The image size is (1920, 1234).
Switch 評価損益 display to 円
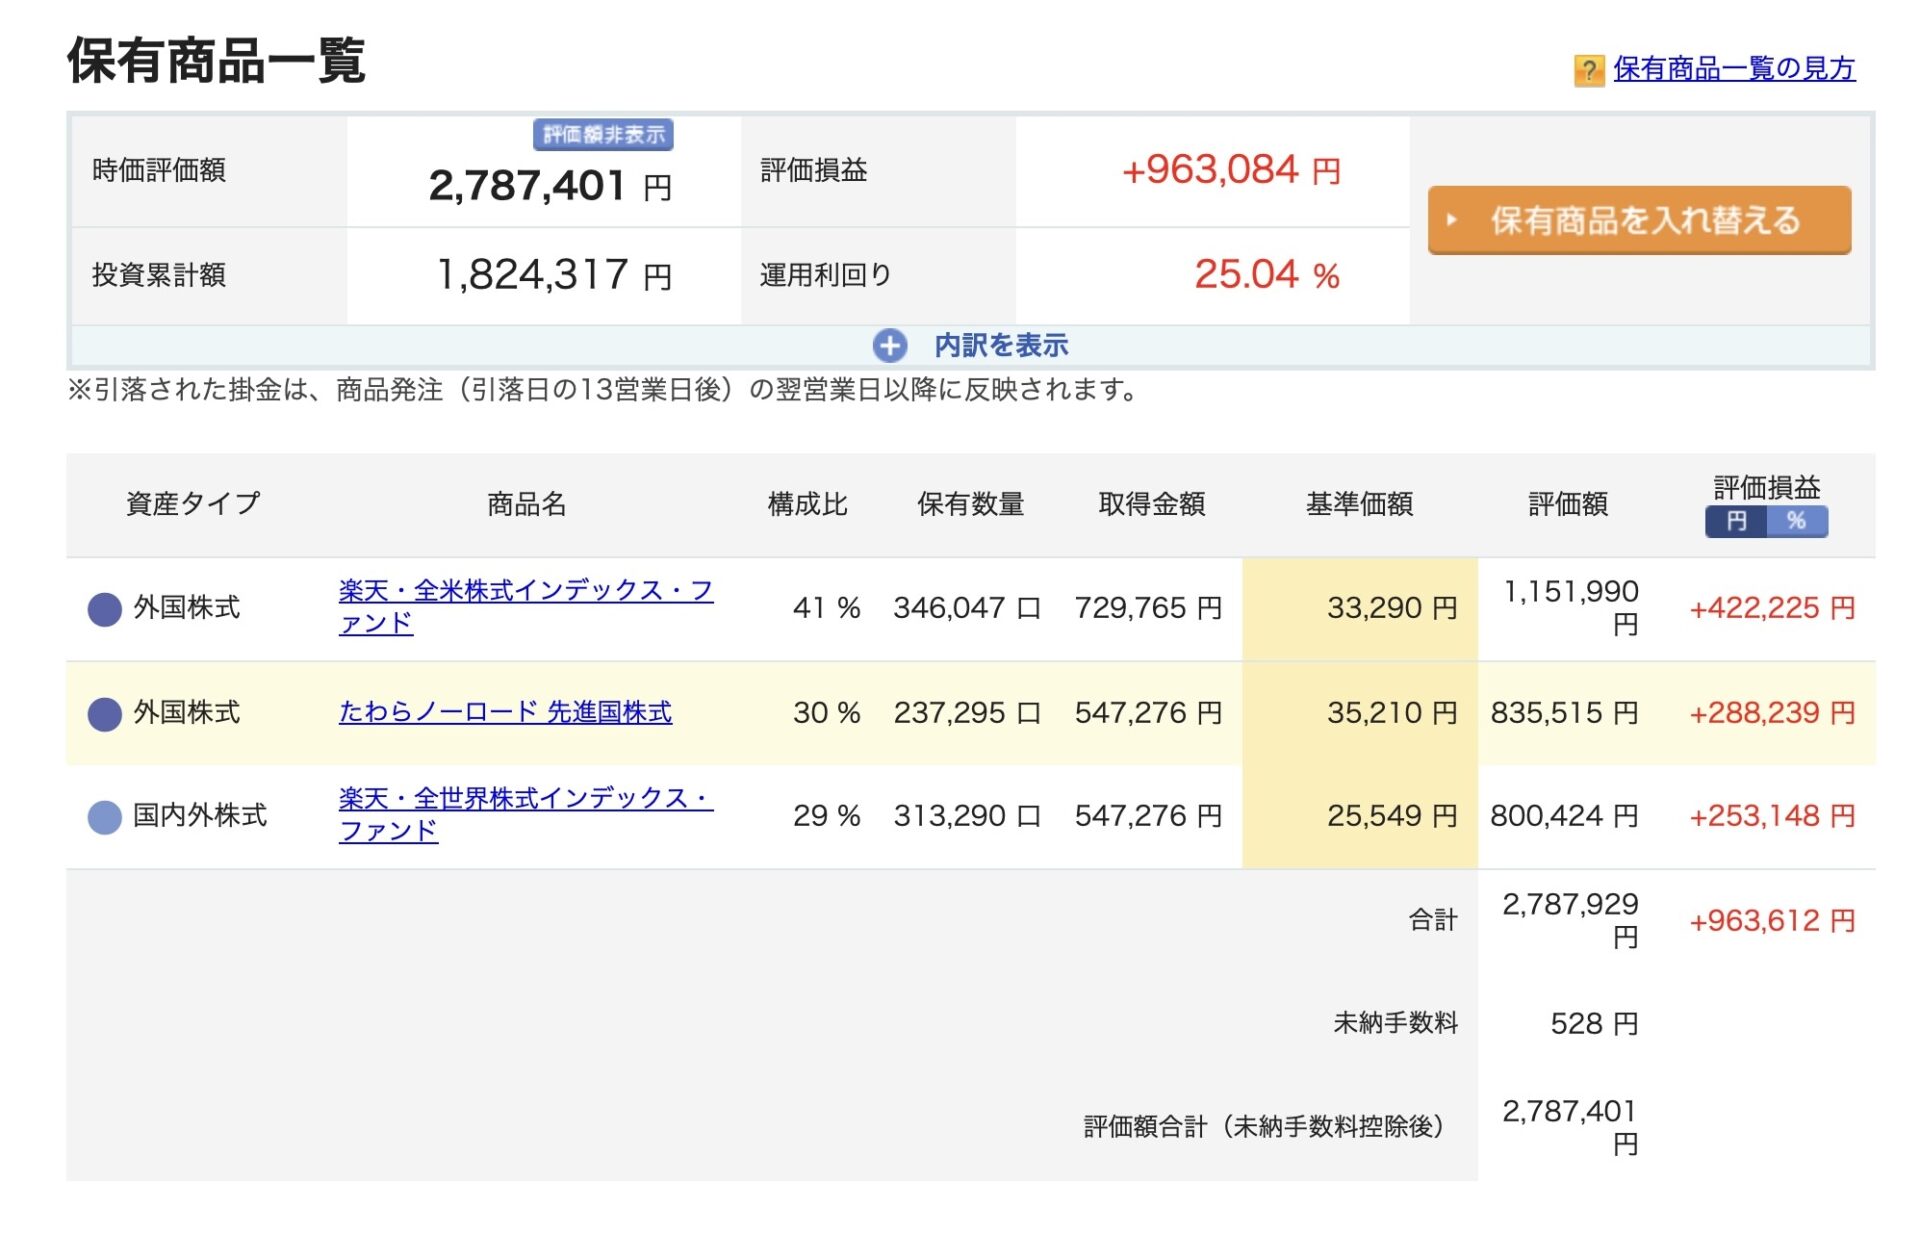tap(1736, 521)
